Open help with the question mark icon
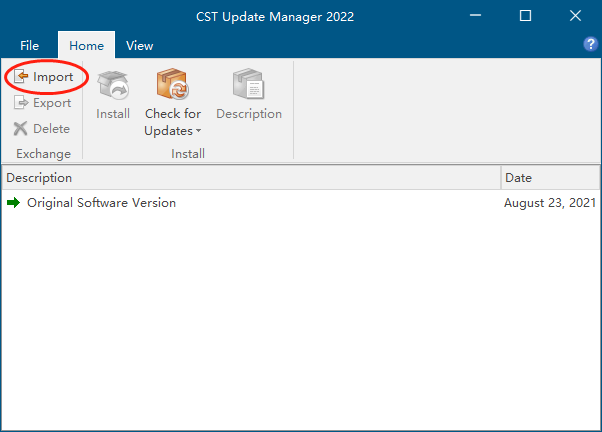This screenshot has width=602, height=432. tap(590, 44)
